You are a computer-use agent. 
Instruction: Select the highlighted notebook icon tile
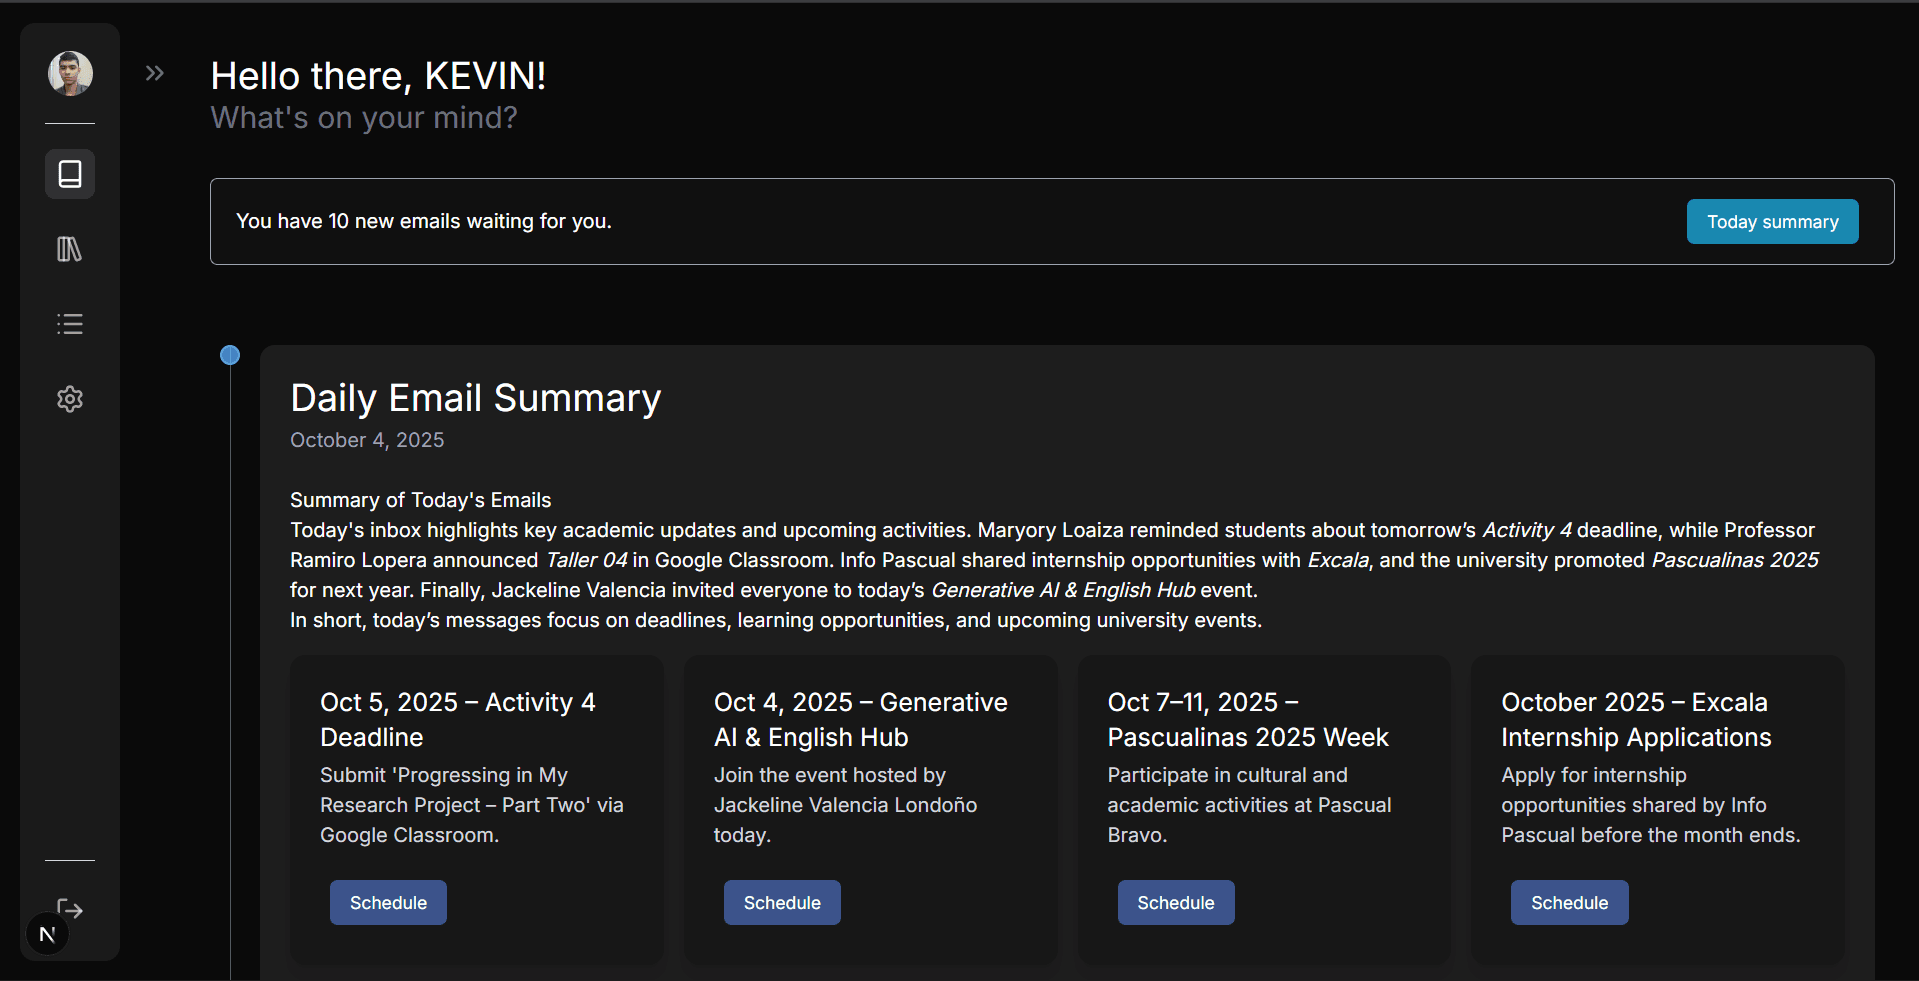(x=69, y=173)
